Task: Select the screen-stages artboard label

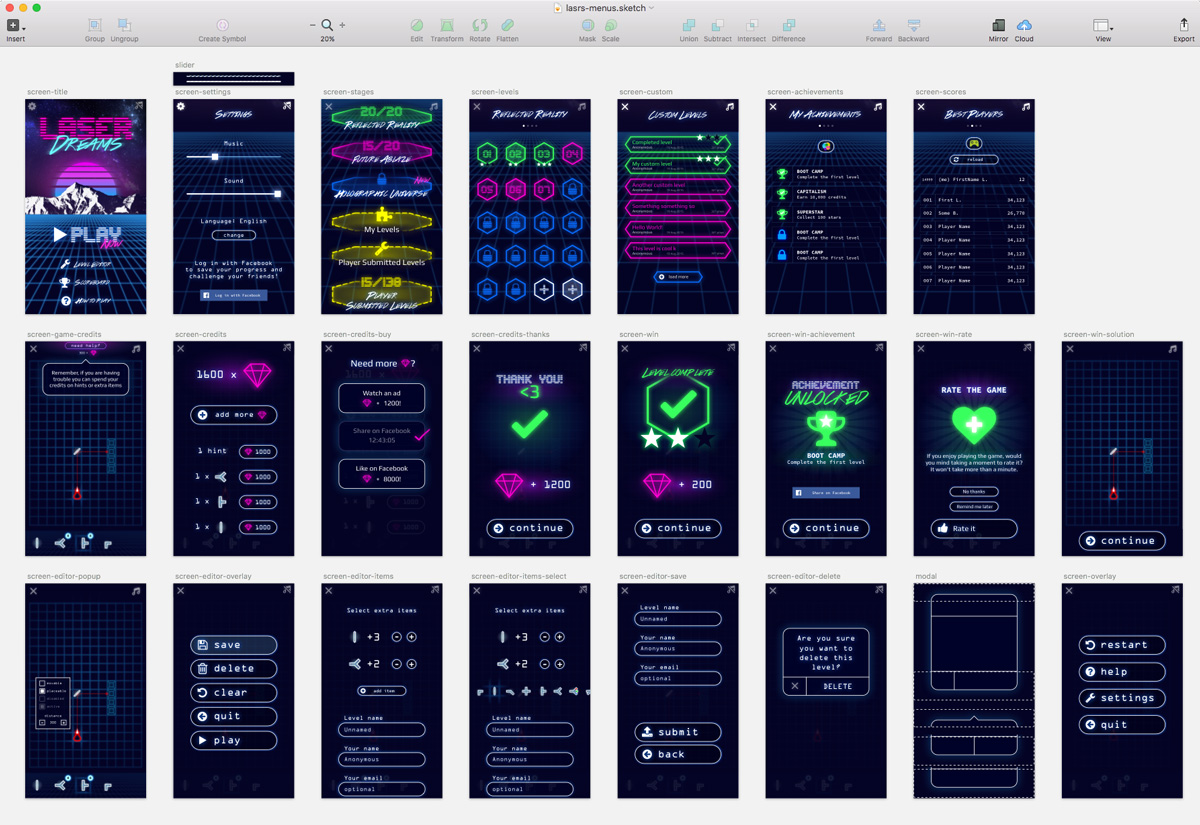Action: click(348, 92)
